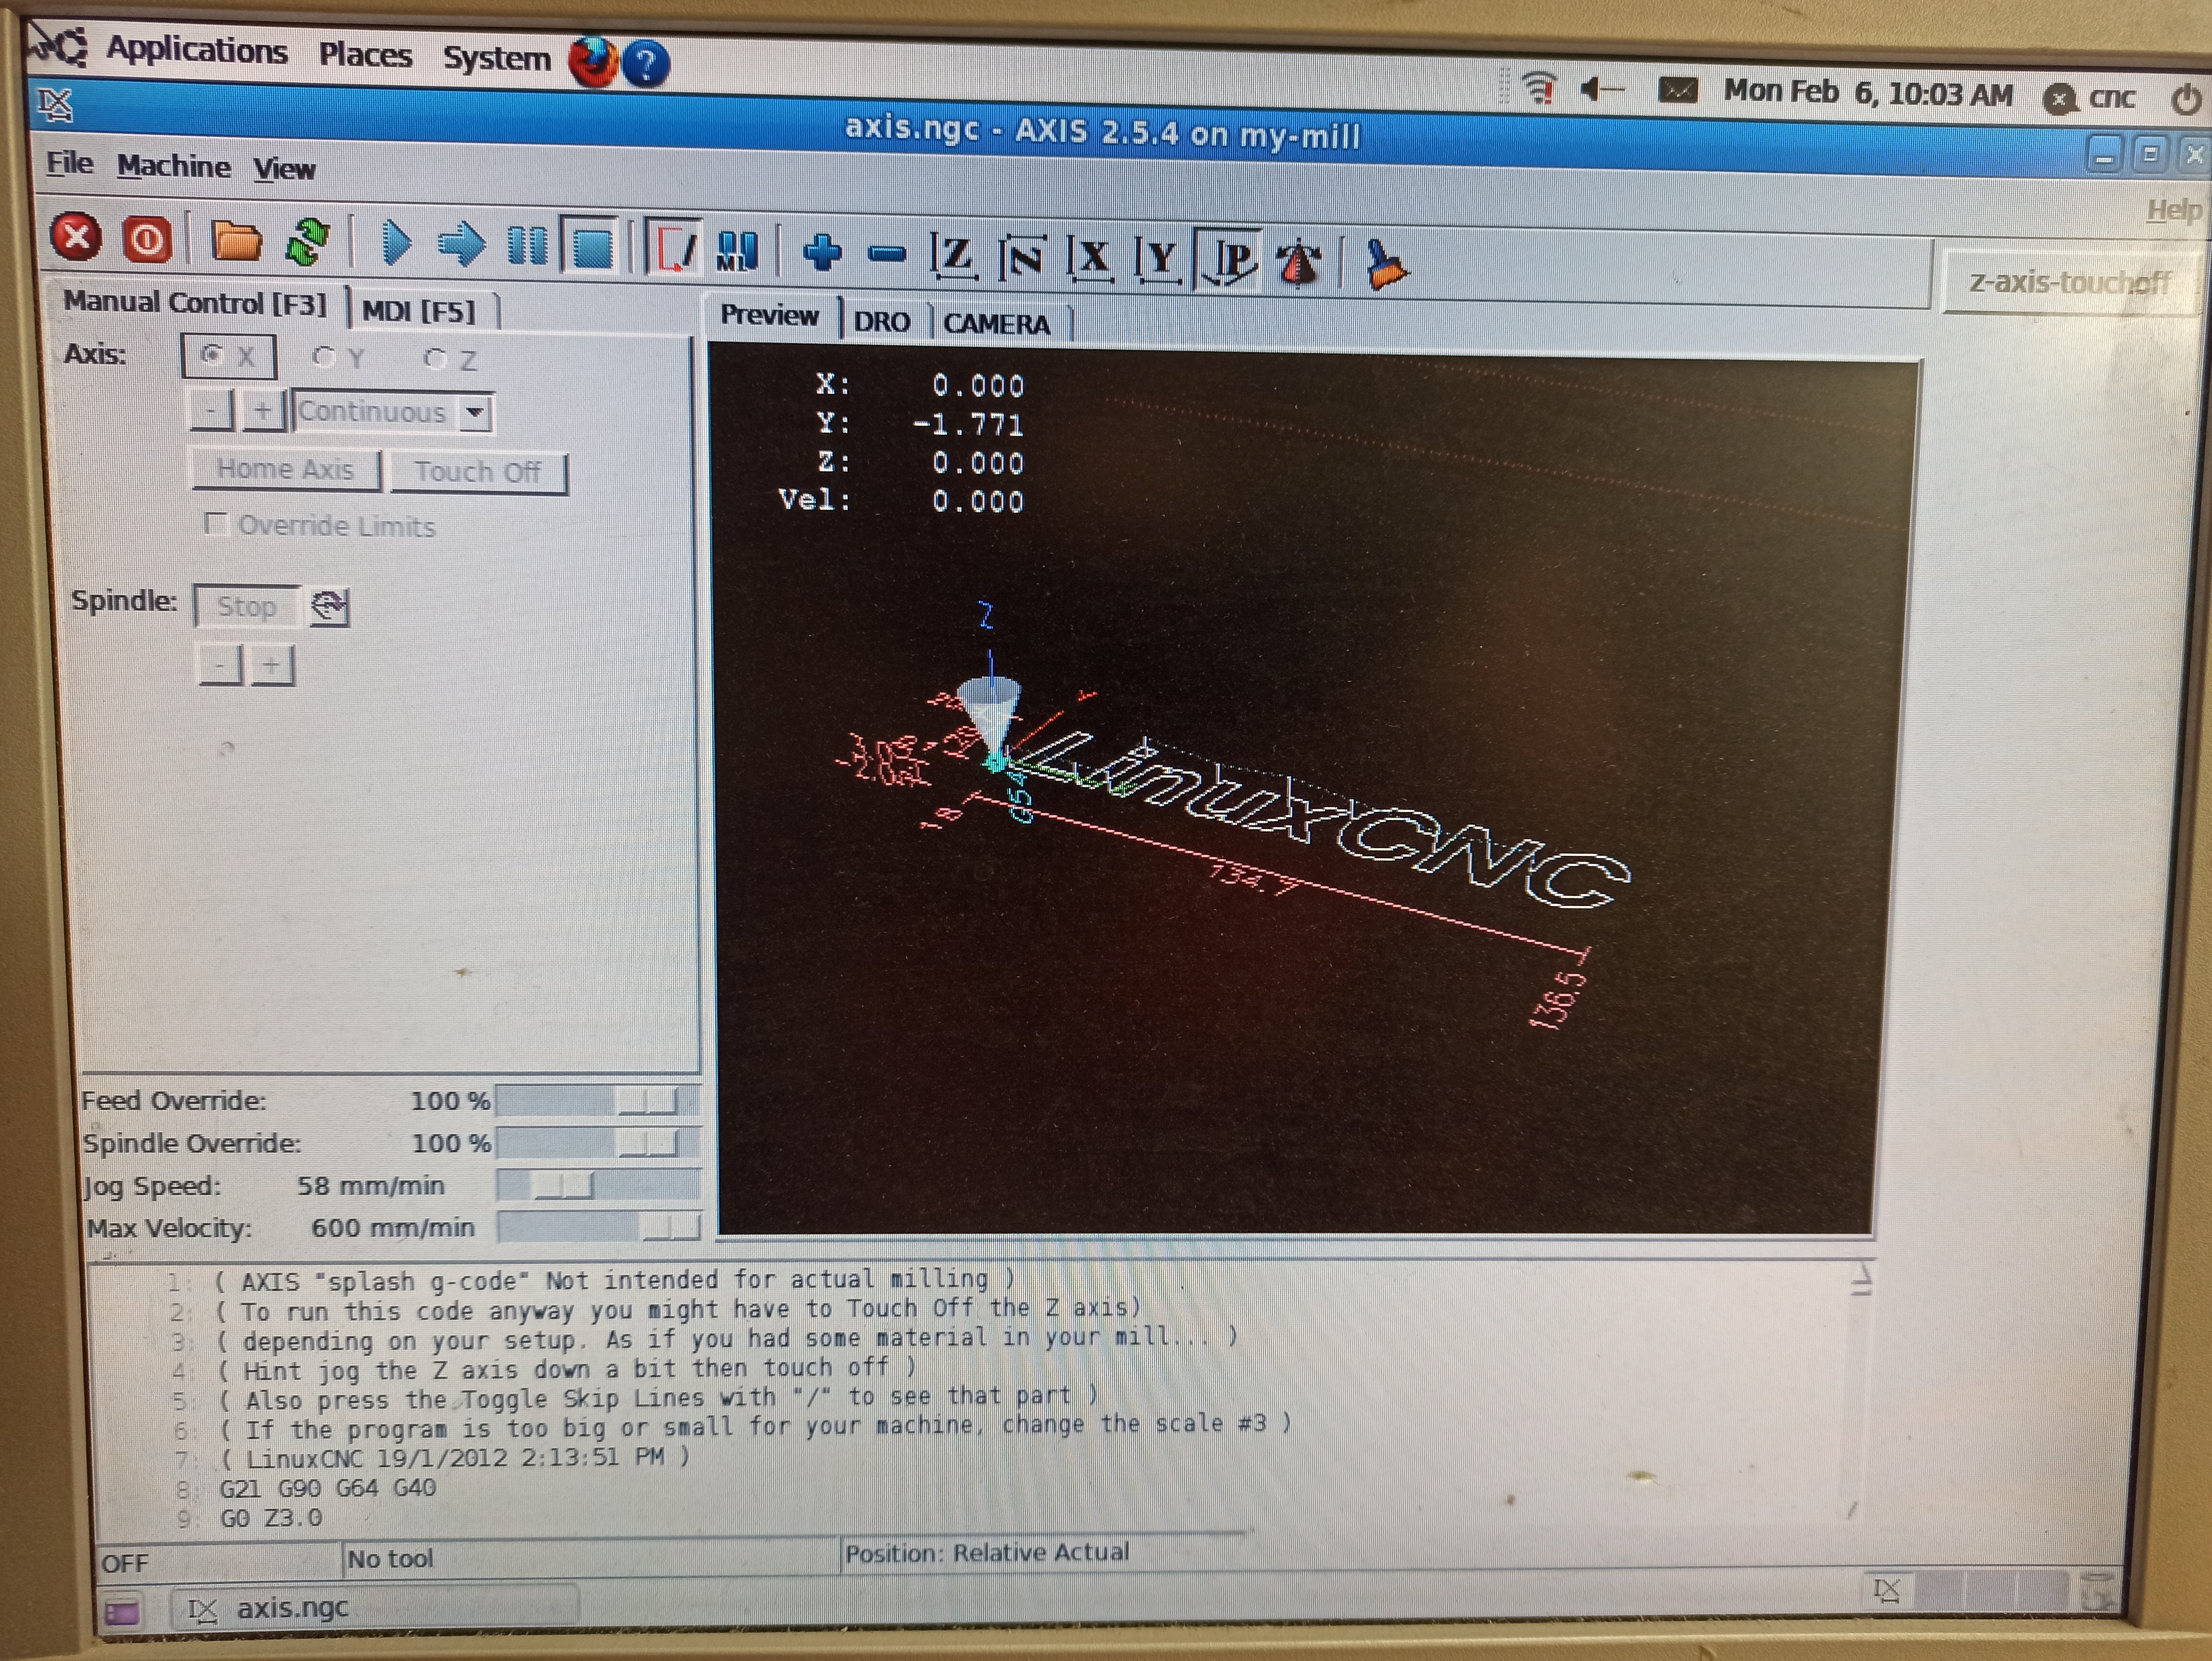
Task: Click the red Emergency Stop toolbar icon
Action: 76,238
